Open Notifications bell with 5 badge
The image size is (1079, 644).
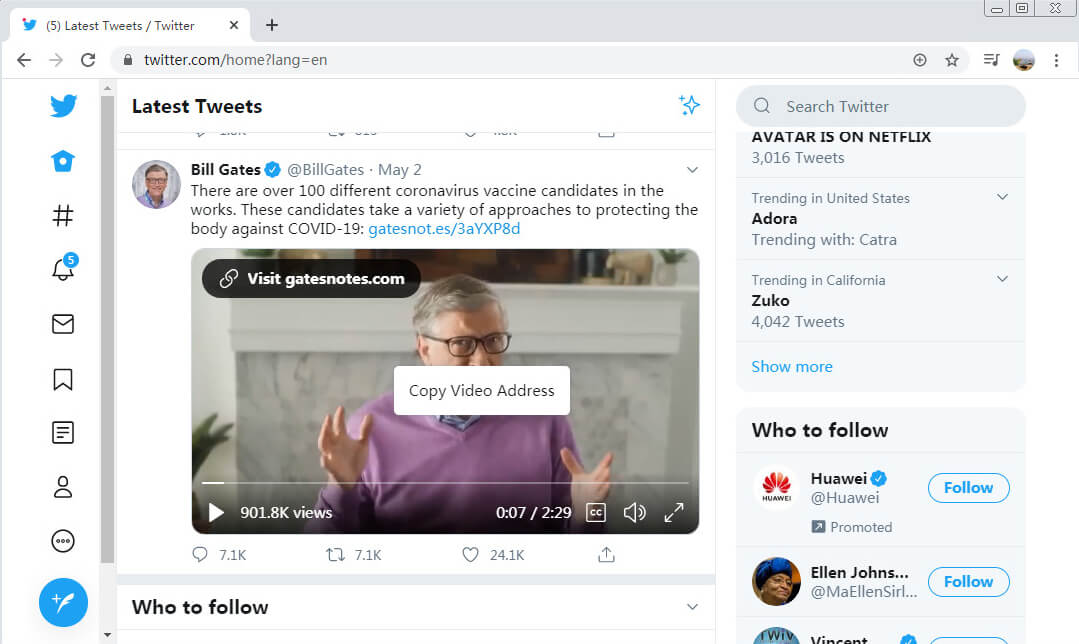[63, 269]
